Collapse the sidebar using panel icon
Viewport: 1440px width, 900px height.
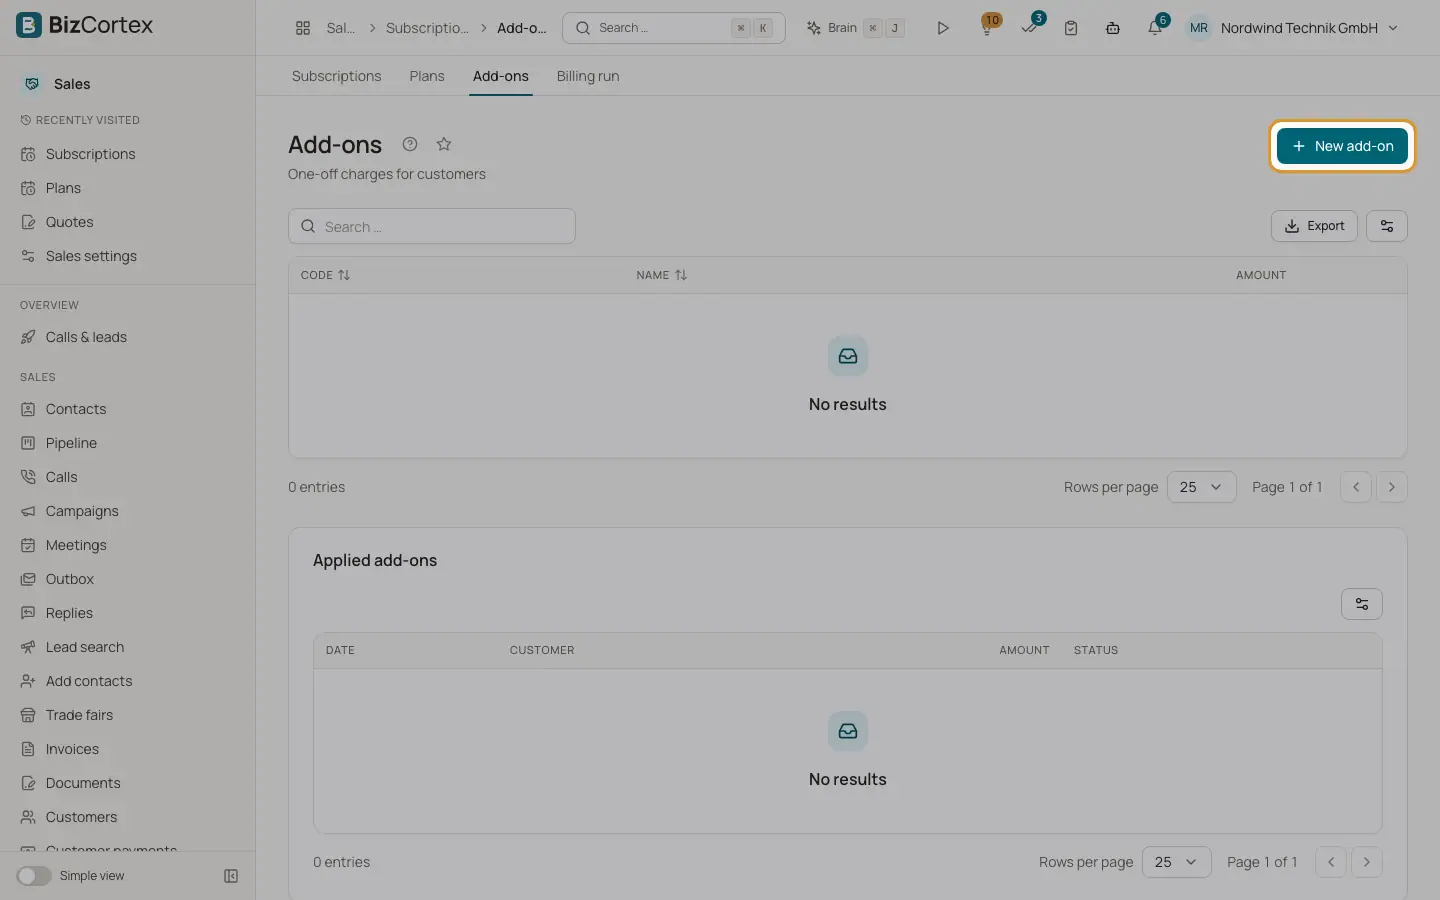(231, 876)
